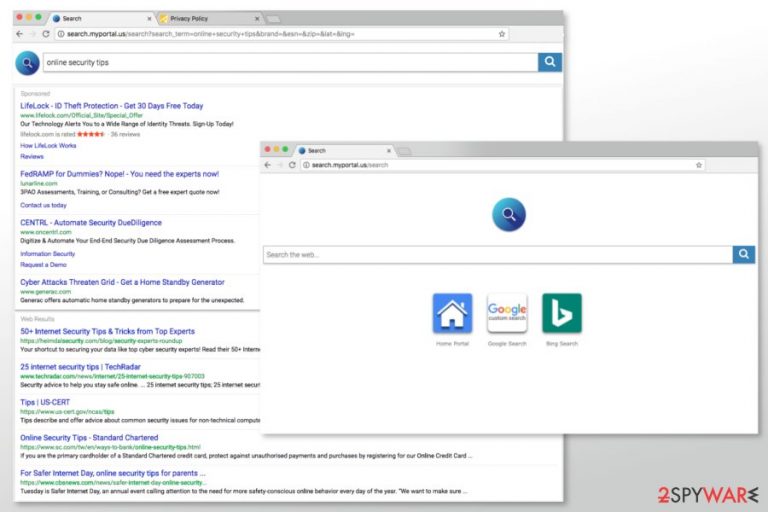Reload page in rear window
Screen dimensions: 768x512
(x=46, y=34)
